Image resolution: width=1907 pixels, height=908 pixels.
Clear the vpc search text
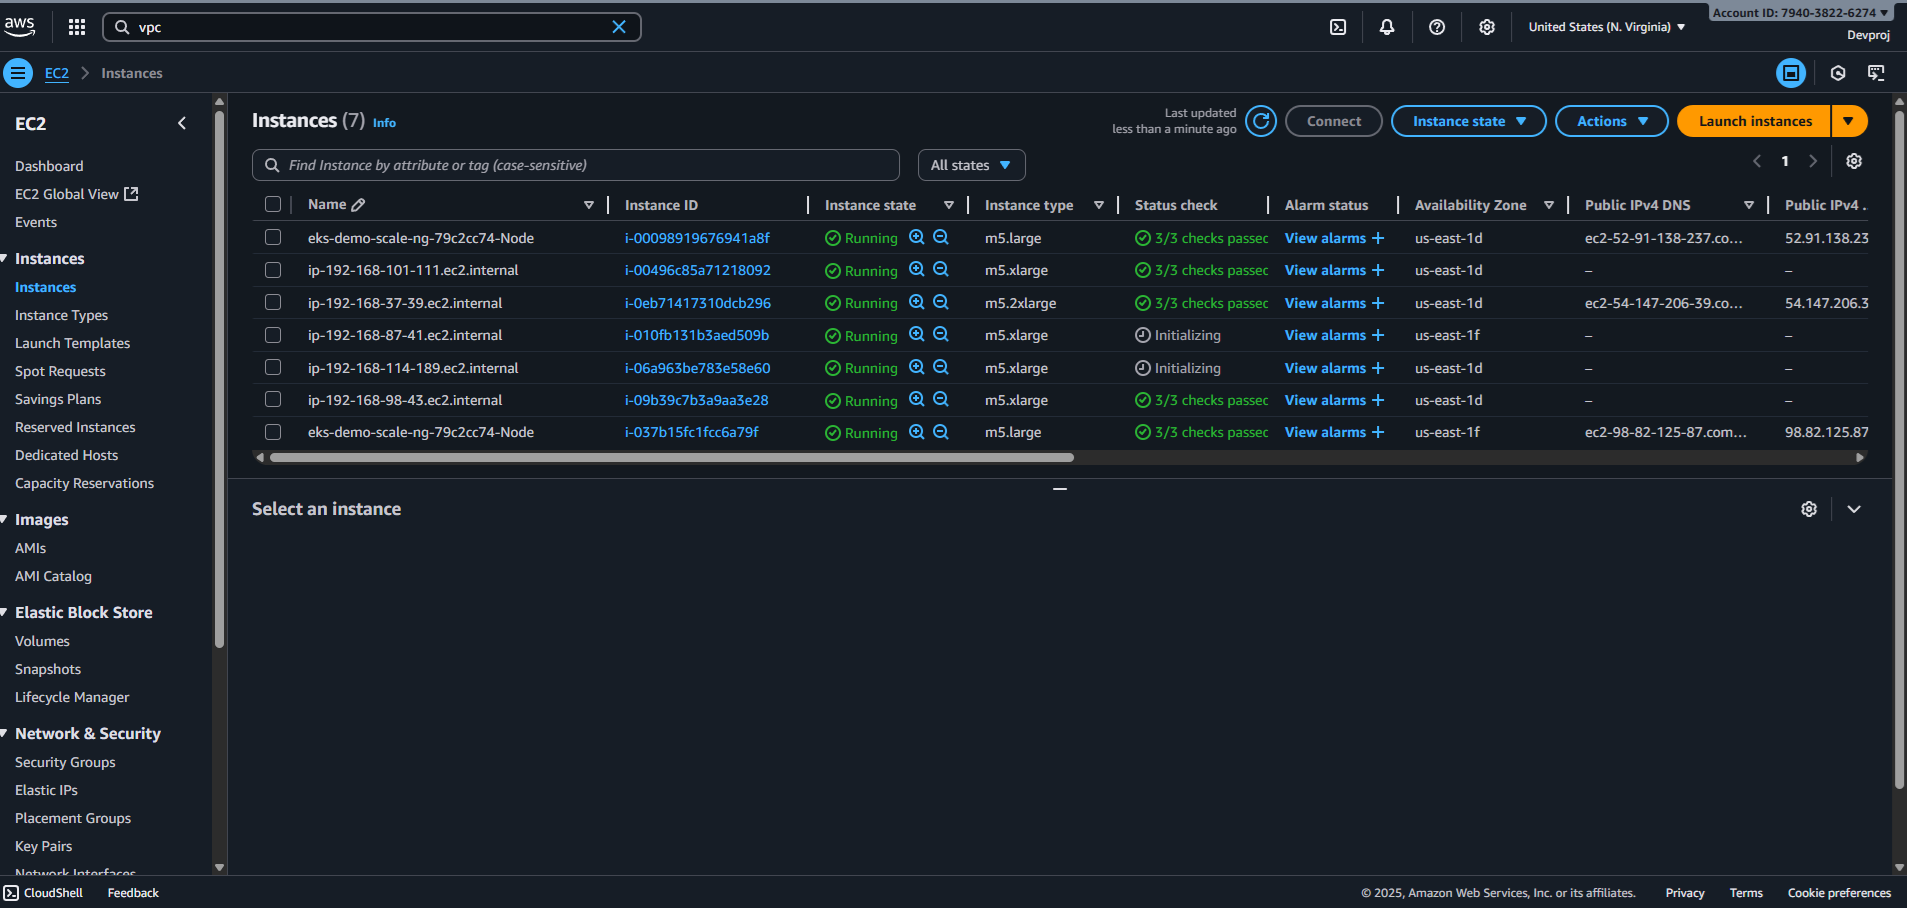pos(619,27)
